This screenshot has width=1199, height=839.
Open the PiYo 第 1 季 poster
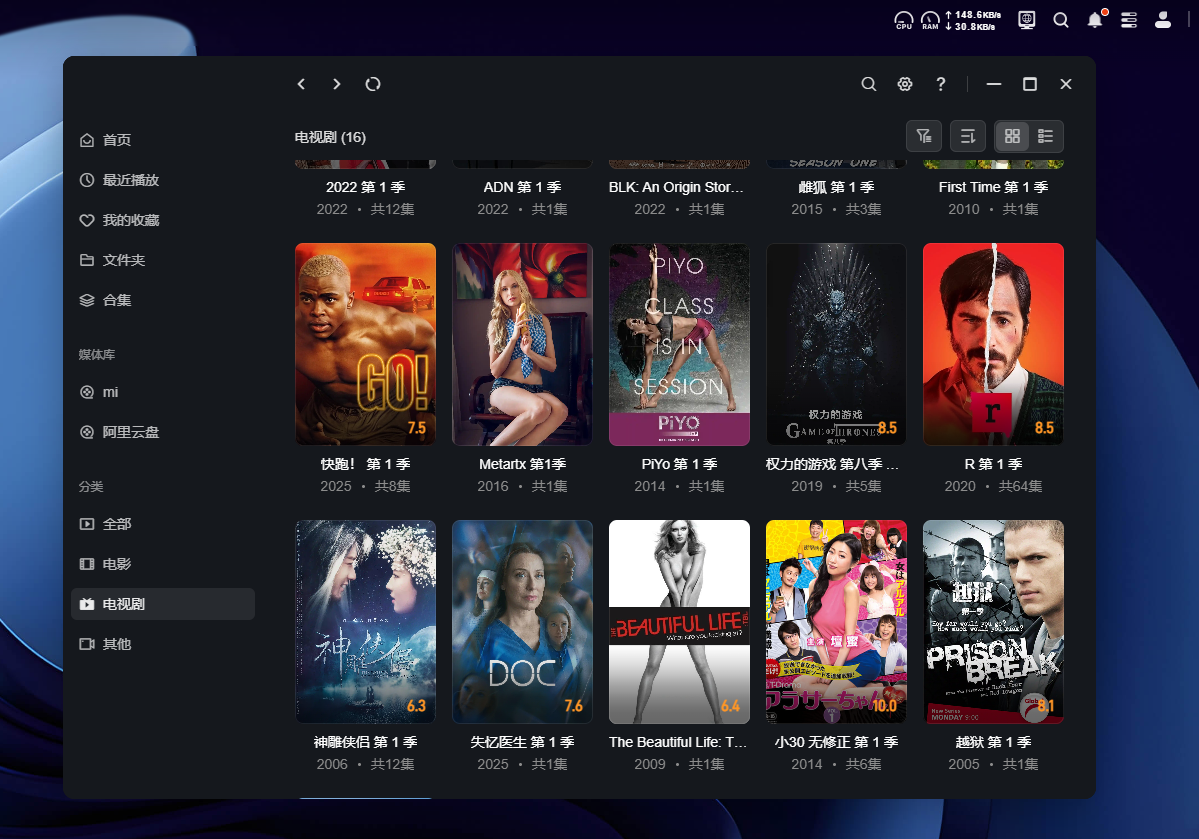pyautogui.click(x=679, y=344)
